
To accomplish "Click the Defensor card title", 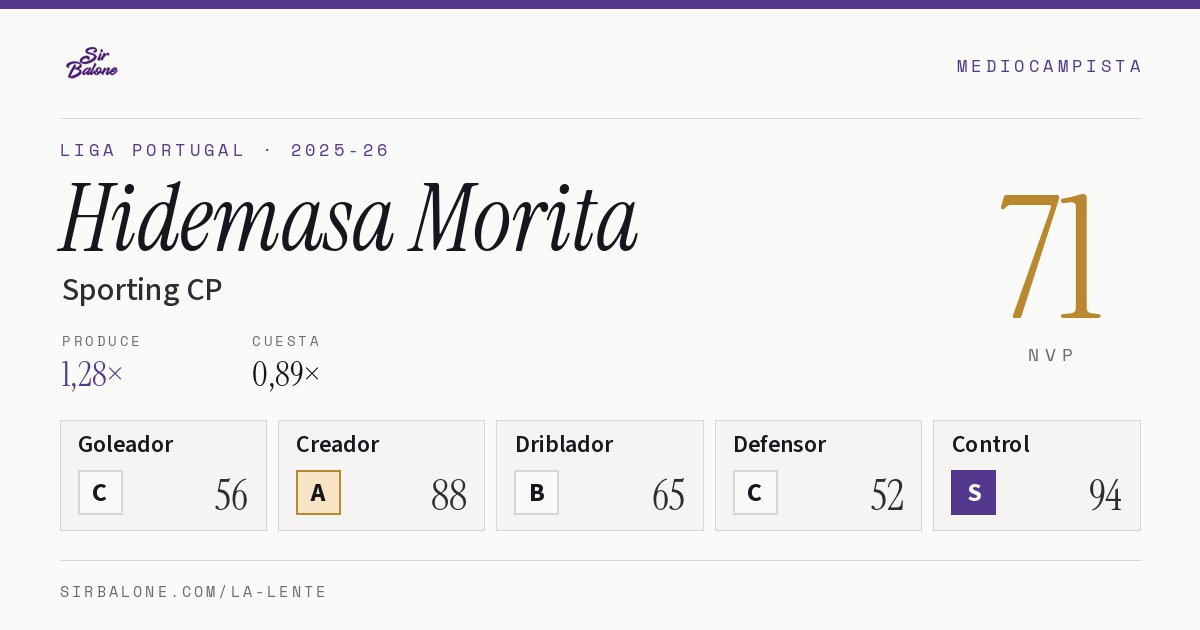I will (x=779, y=444).
